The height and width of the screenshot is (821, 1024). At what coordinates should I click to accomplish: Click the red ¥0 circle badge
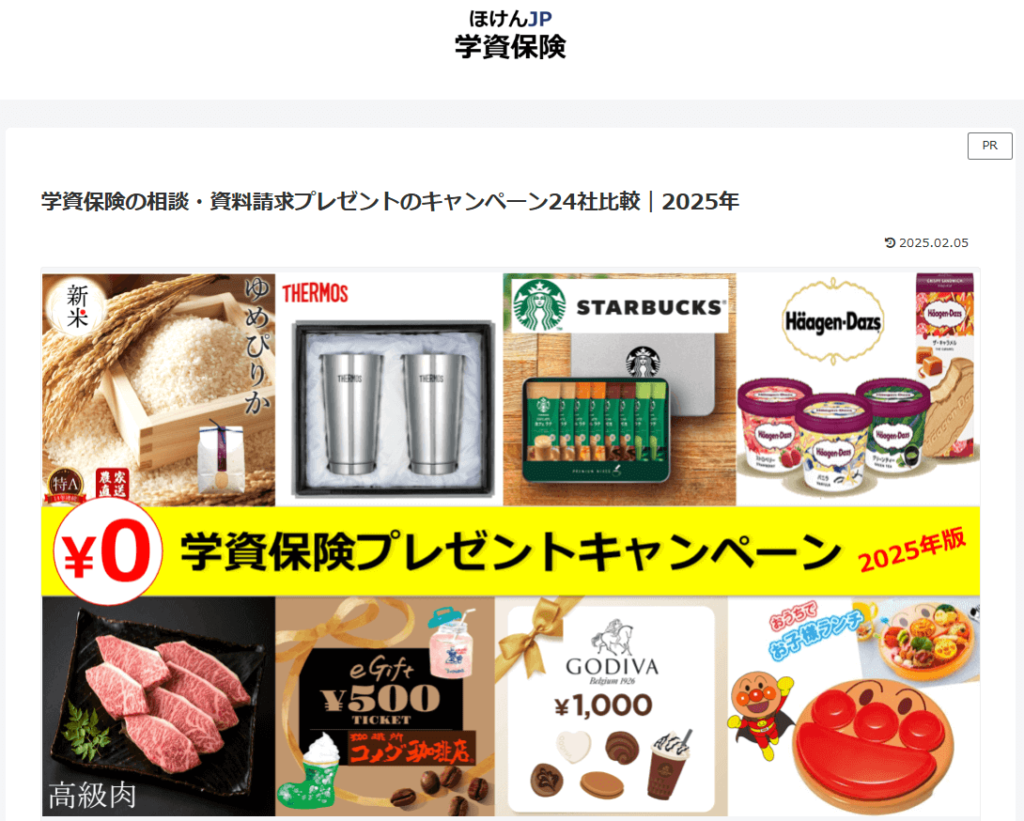click(x=108, y=552)
